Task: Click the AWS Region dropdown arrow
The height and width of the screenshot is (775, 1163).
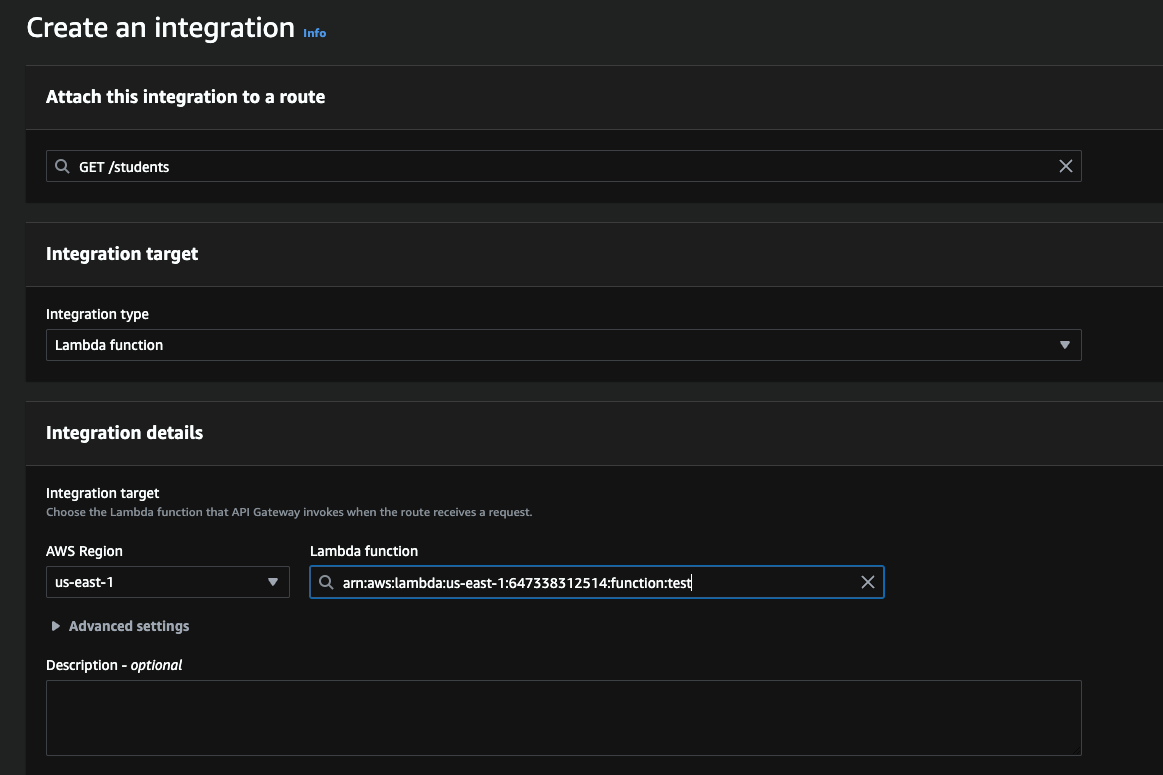Action: 273,582
